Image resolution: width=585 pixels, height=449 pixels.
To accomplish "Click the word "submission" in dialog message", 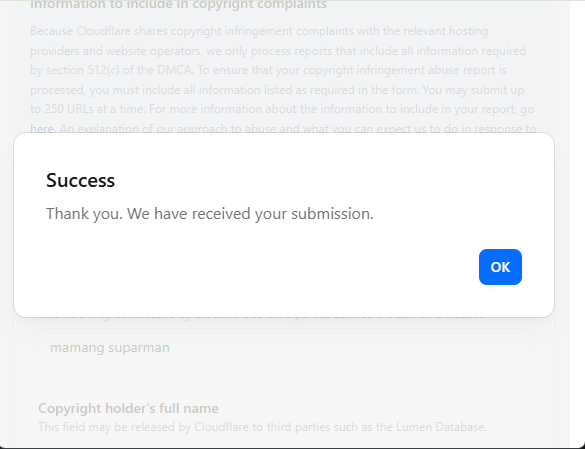I will pyautogui.click(x=330, y=214).
